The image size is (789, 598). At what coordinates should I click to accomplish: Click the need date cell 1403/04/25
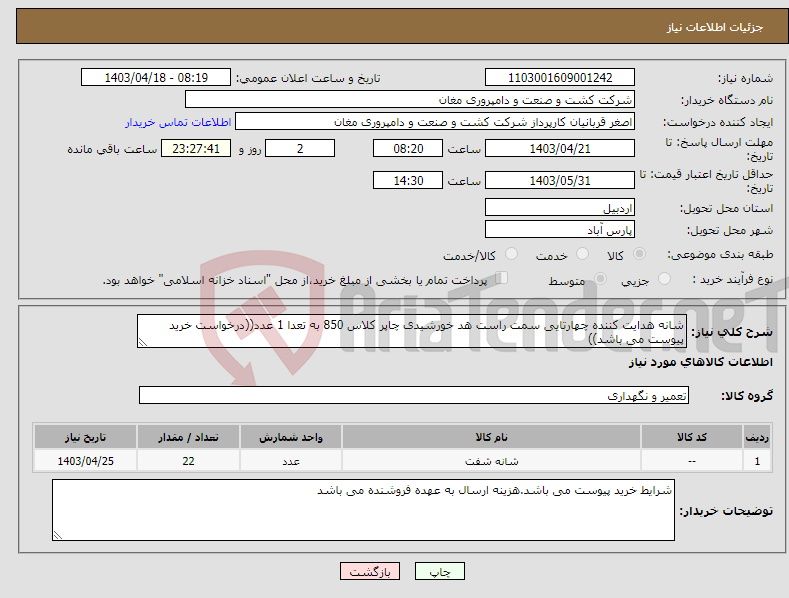pyautogui.click(x=86, y=461)
